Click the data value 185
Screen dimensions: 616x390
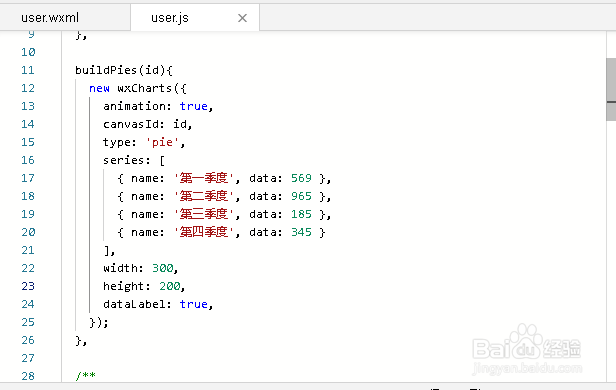(301, 214)
